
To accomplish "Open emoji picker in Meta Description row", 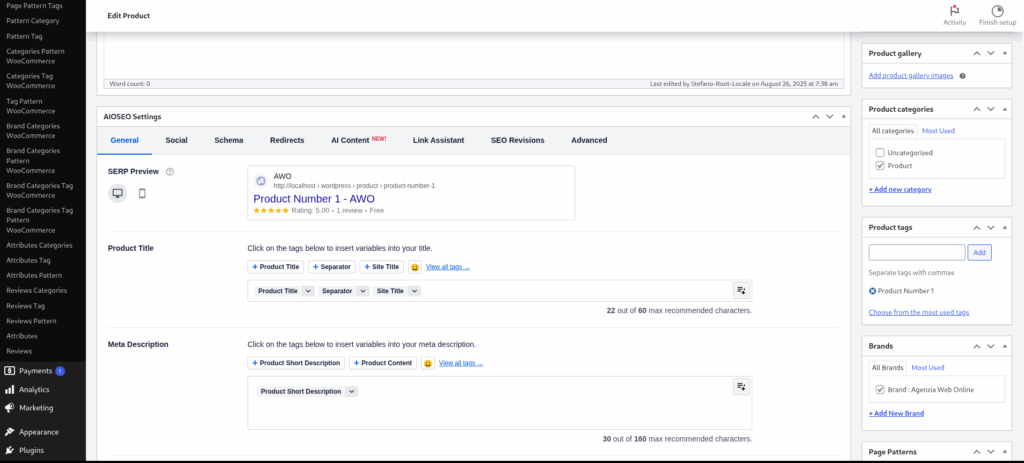I will pos(428,363).
